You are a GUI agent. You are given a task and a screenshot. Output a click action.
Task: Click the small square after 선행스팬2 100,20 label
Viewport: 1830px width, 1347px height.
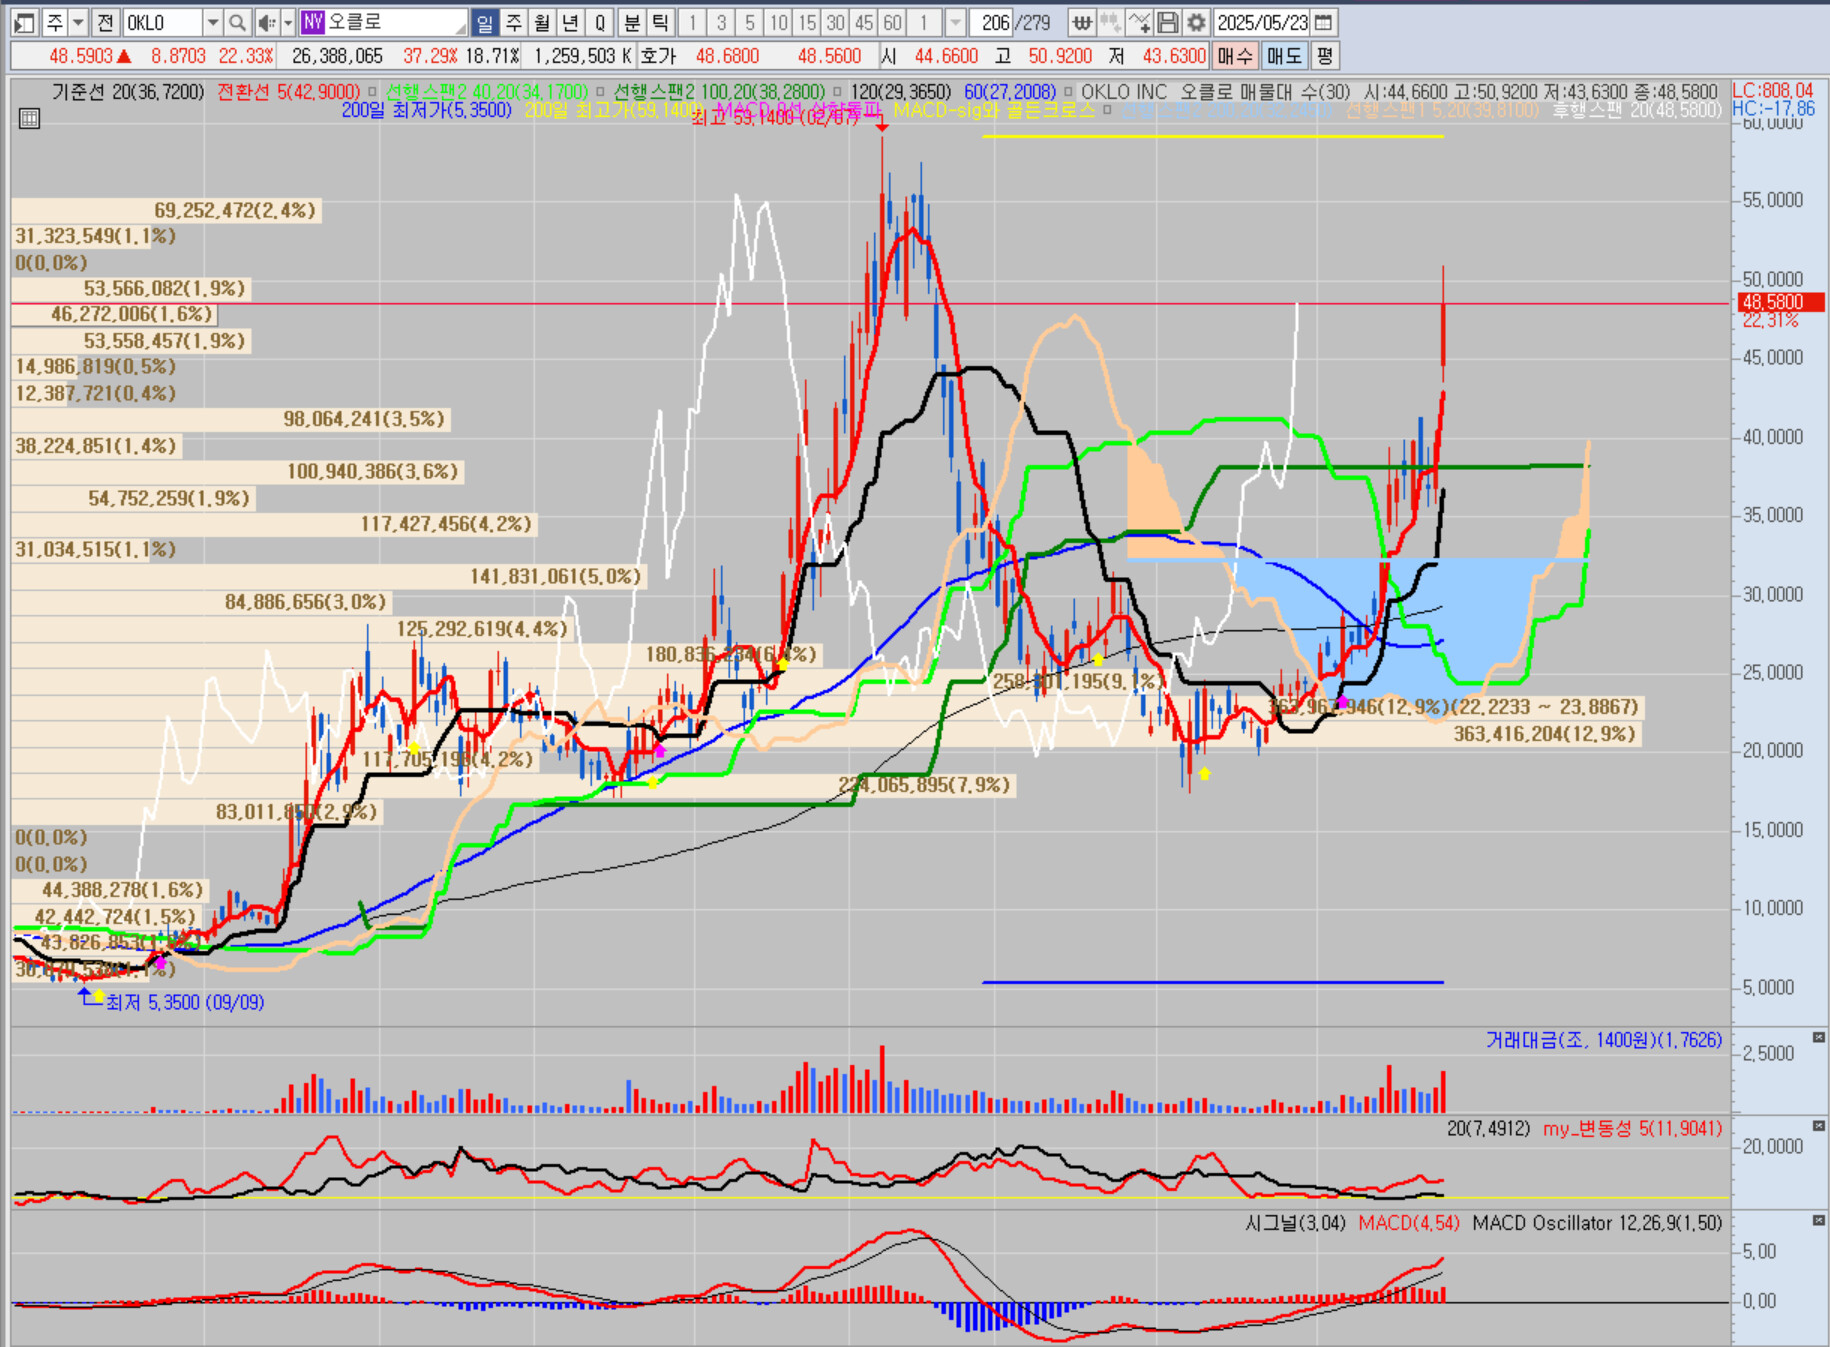[837, 92]
